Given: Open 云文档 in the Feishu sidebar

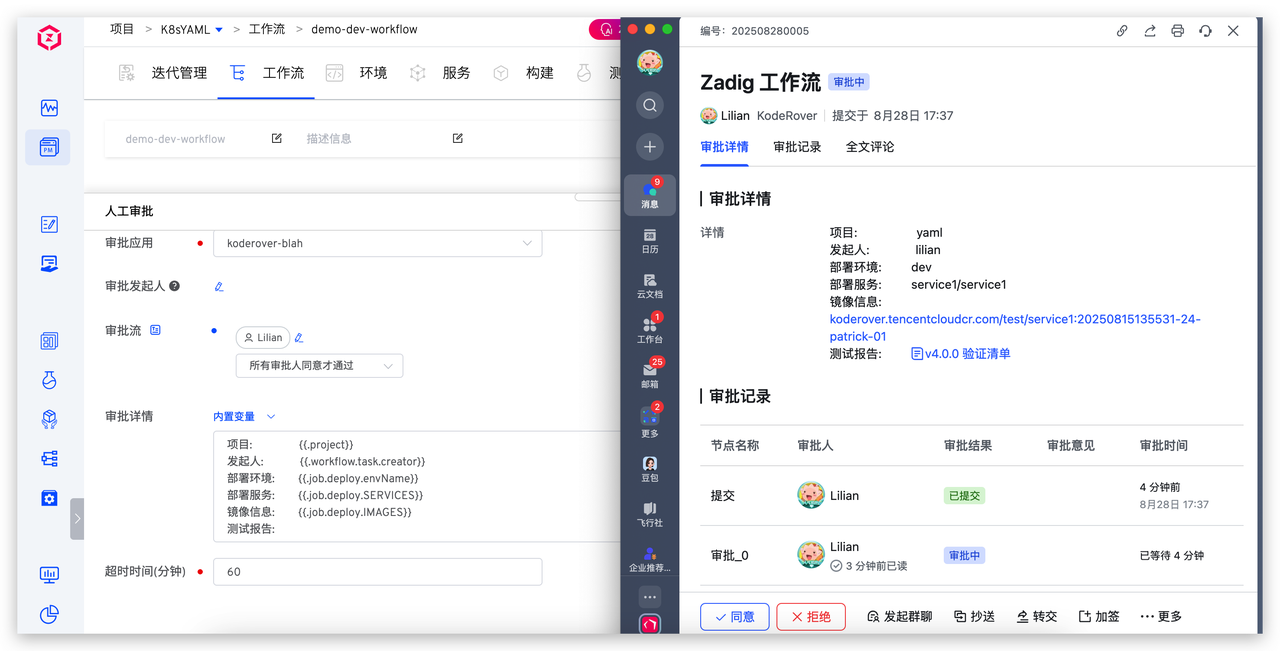Looking at the screenshot, I should [x=650, y=286].
